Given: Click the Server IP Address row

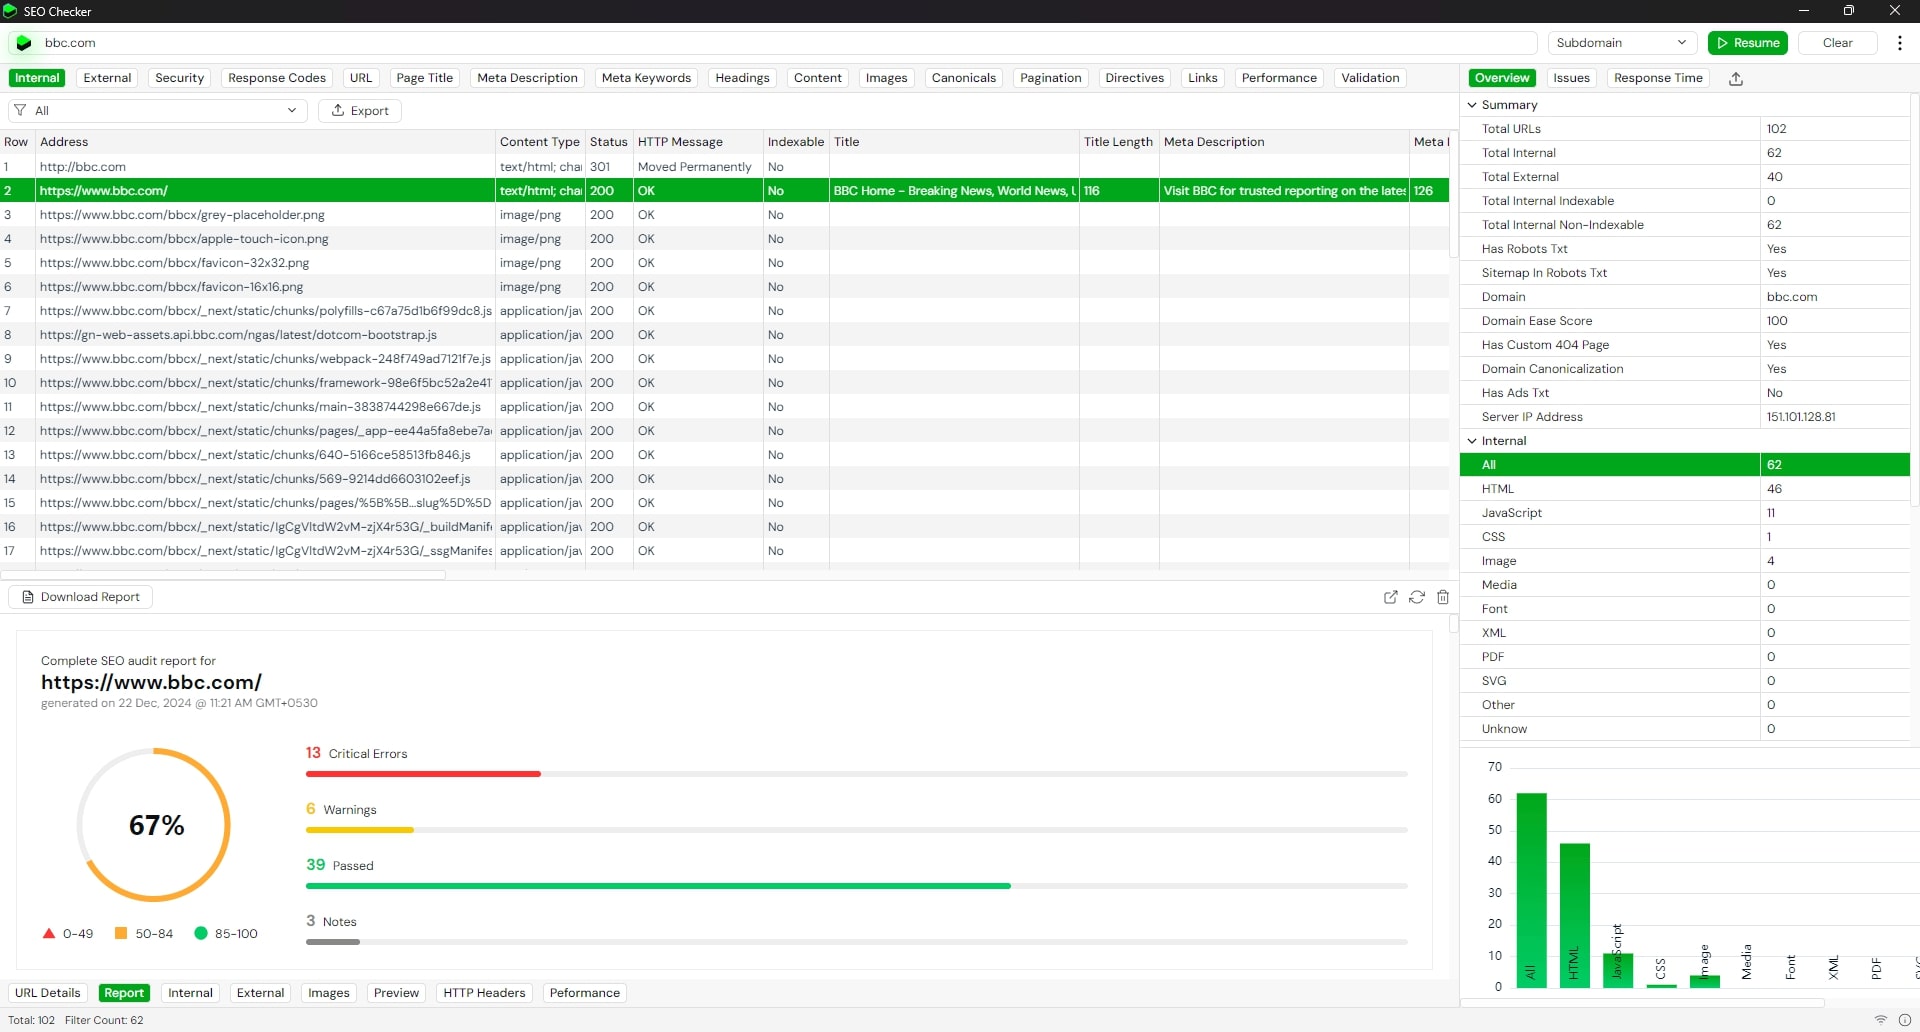Looking at the screenshot, I should click(x=1685, y=417).
